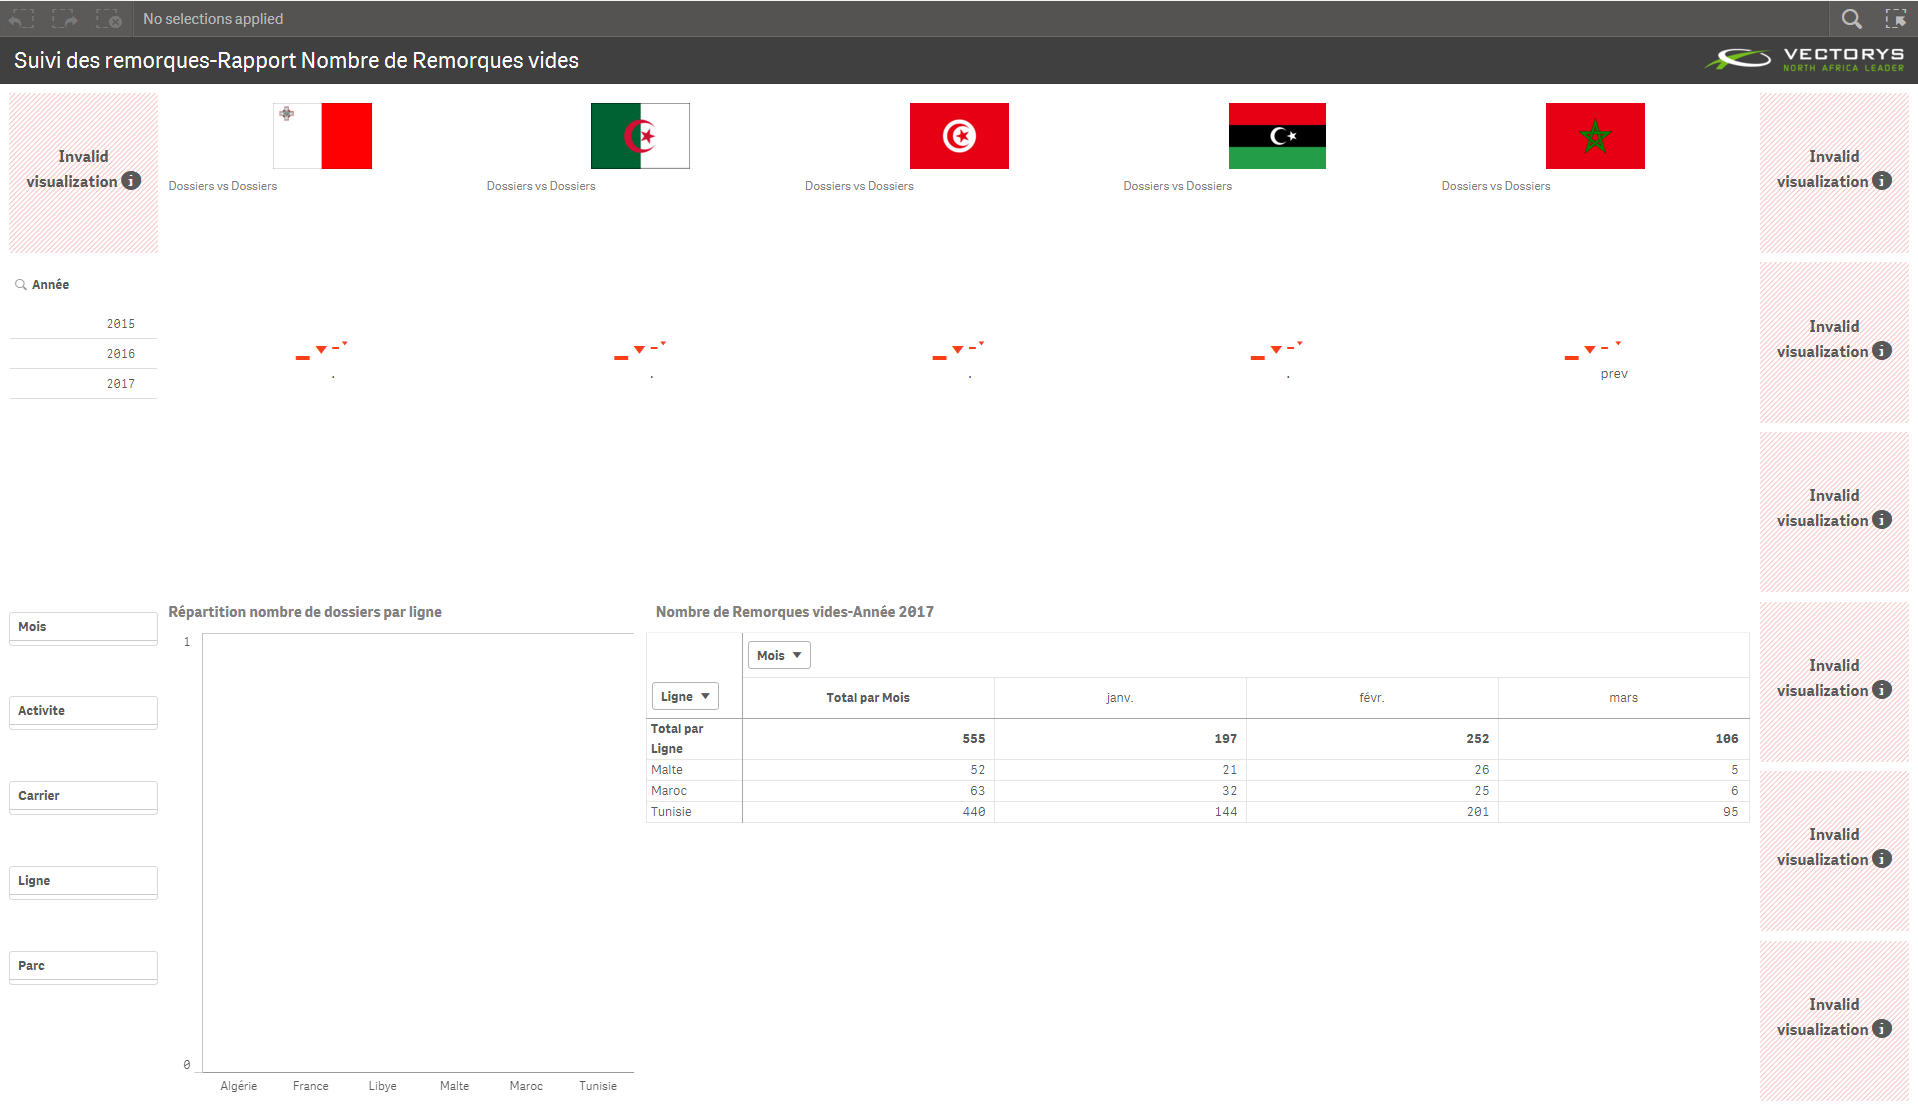Click the Malta flag image

pos(322,136)
